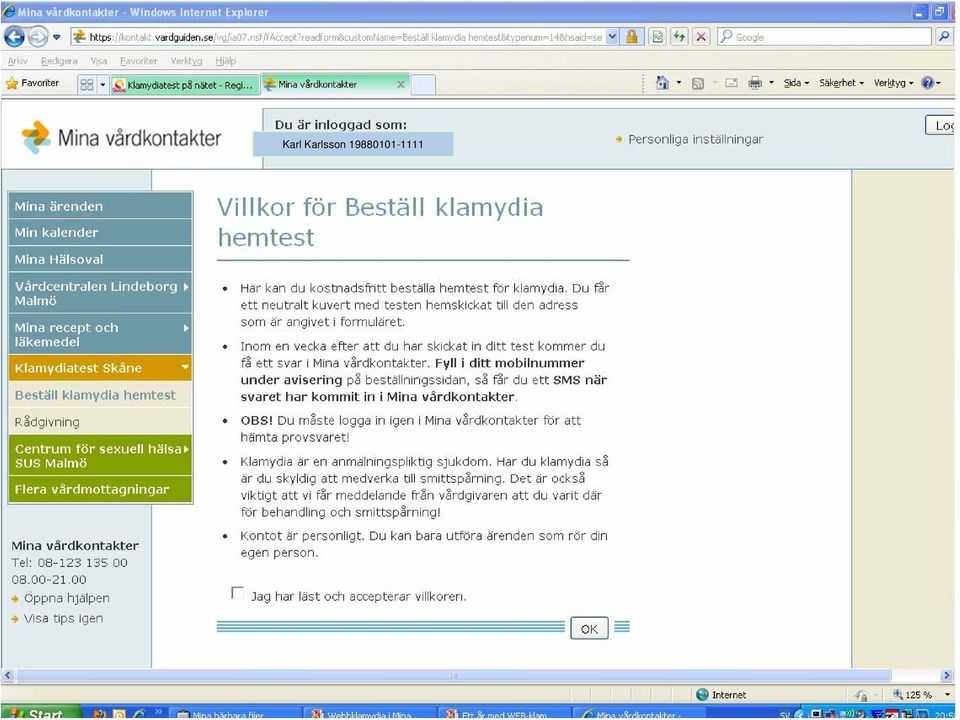Click the horizontal scrollbar right arrow
Image resolution: width=960 pixels, height=720 pixels.
(947, 676)
